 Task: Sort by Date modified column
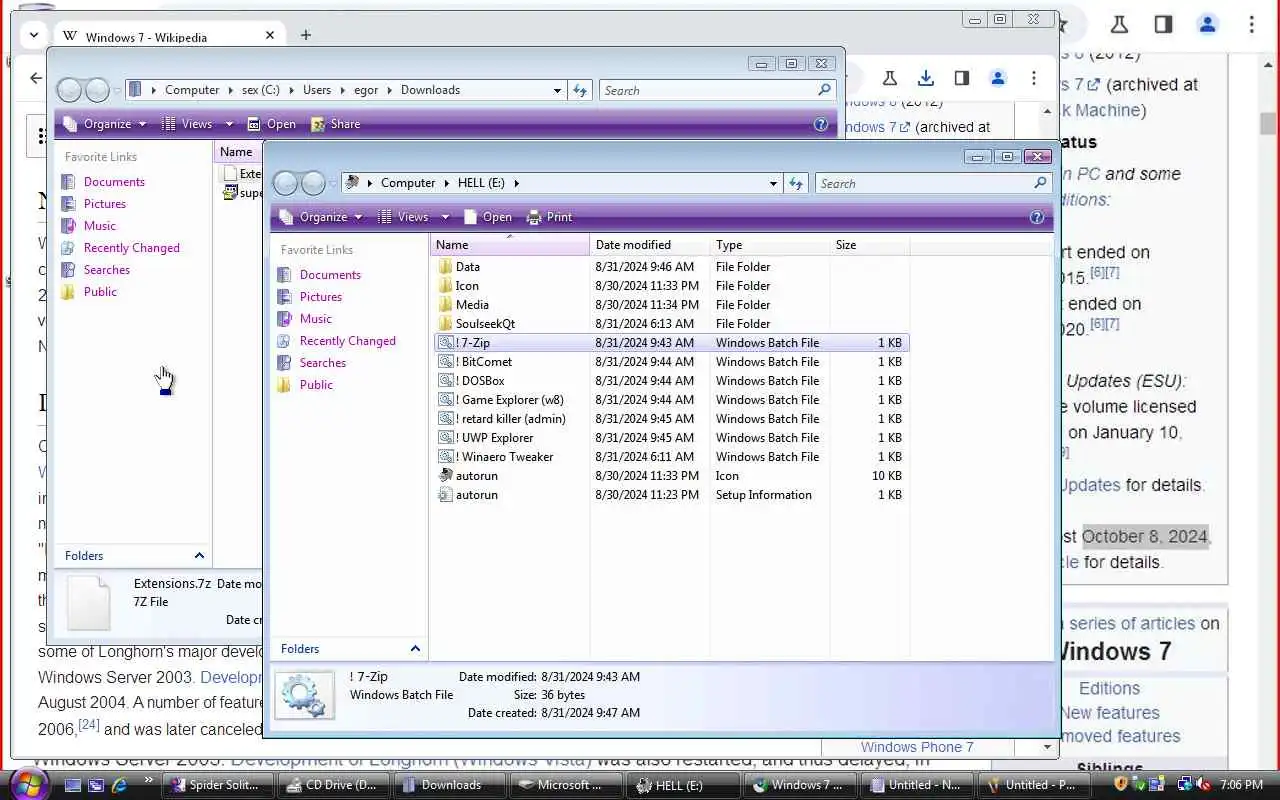[x=649, y=245]
